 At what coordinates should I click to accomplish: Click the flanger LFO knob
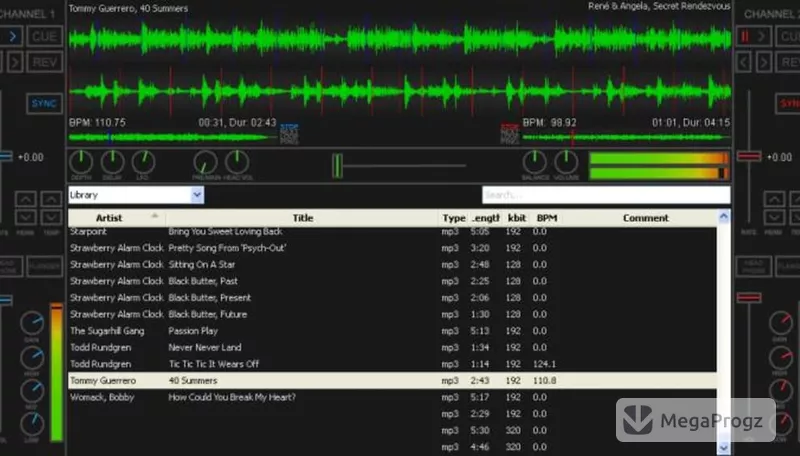[143, 162]
